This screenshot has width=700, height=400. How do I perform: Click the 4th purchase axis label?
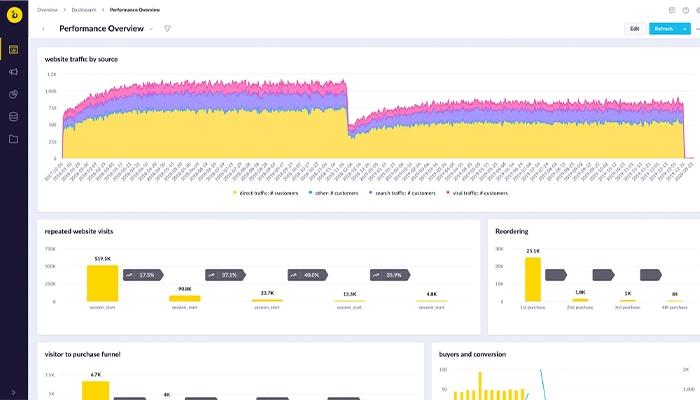(x=675, y=308)
